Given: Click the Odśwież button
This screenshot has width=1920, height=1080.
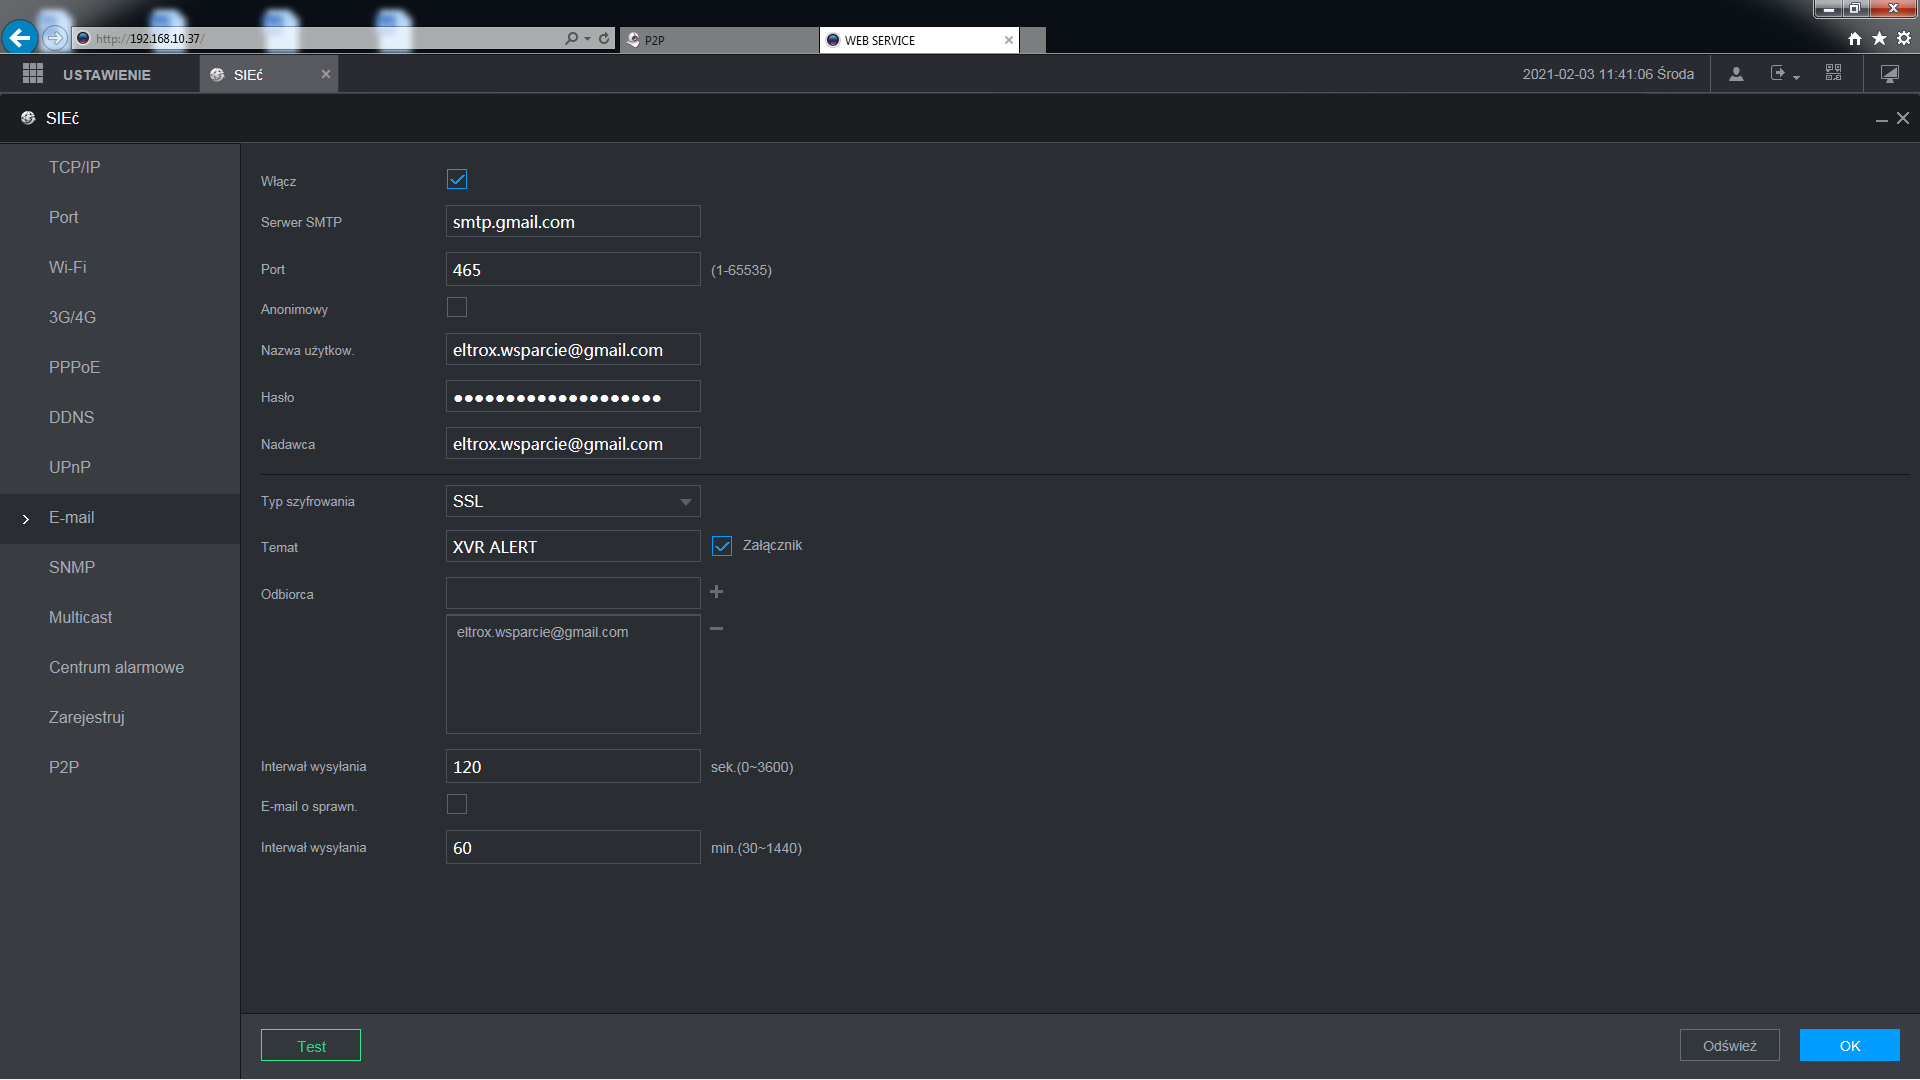Looking at the screenshot, I should [1730, 1046].
